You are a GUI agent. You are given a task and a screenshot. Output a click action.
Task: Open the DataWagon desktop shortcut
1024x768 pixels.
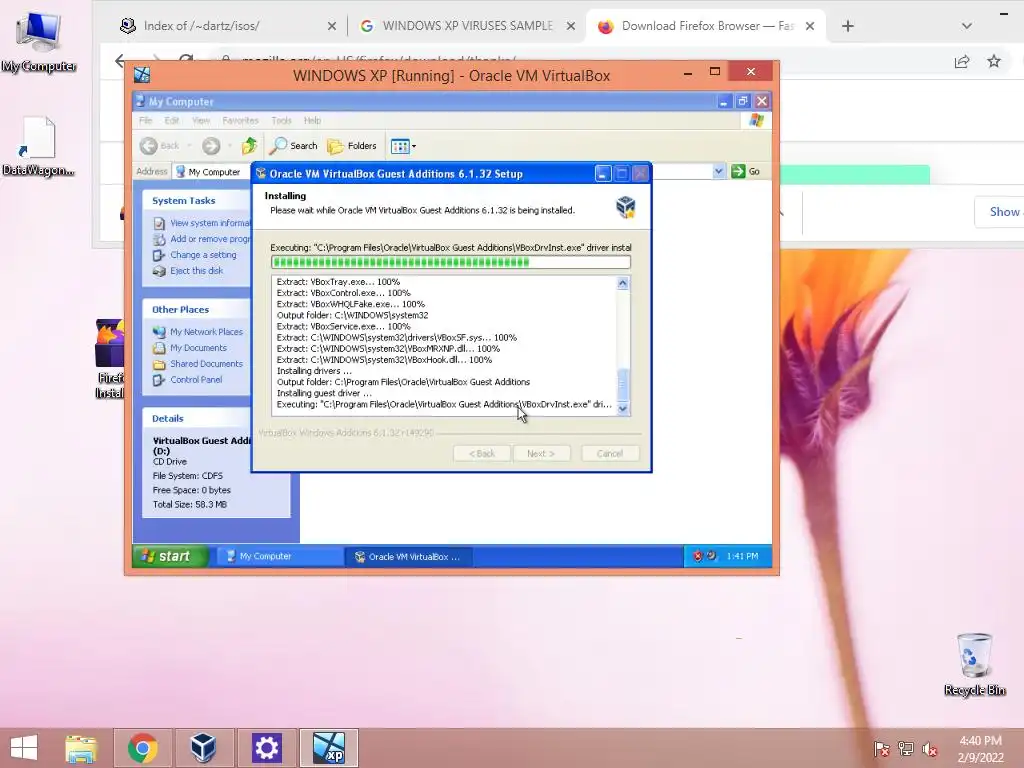pyautogui.click(x=38, y=146)
